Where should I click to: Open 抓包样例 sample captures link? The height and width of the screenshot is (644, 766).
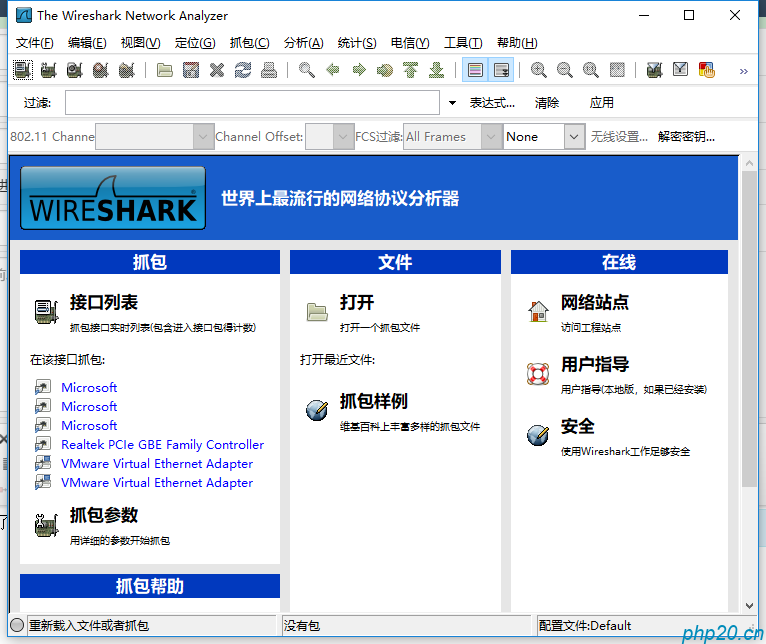click(374, 401)
